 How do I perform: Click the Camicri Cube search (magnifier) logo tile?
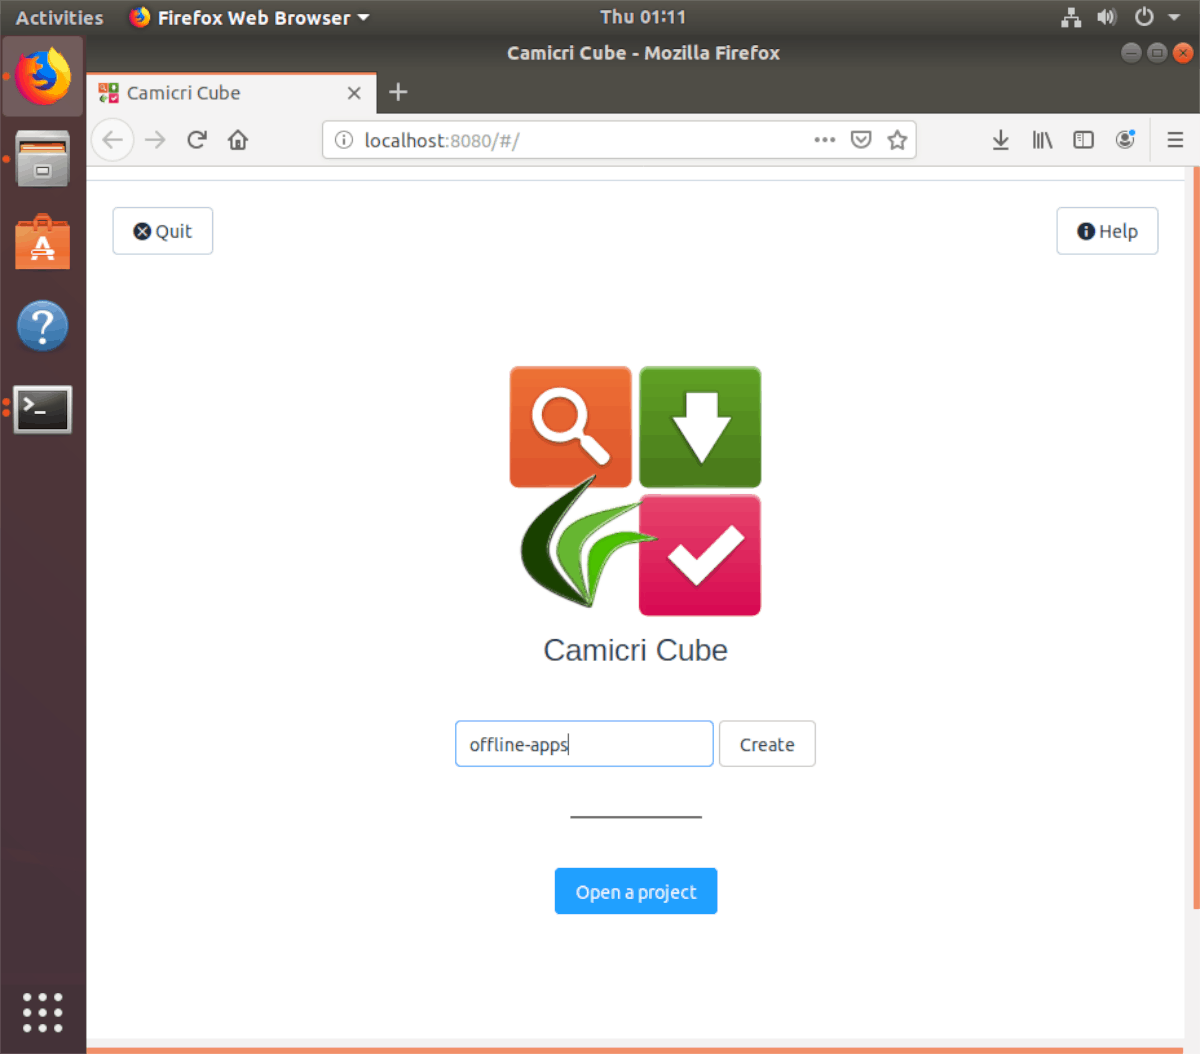click(x=570, y=427)
